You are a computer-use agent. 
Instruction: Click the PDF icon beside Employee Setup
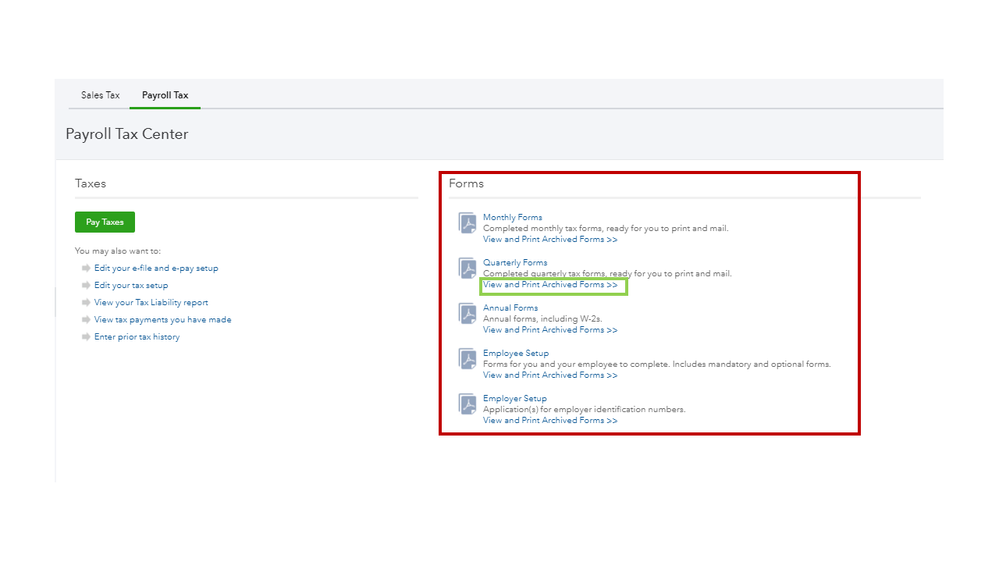click(x=468, y=359)
